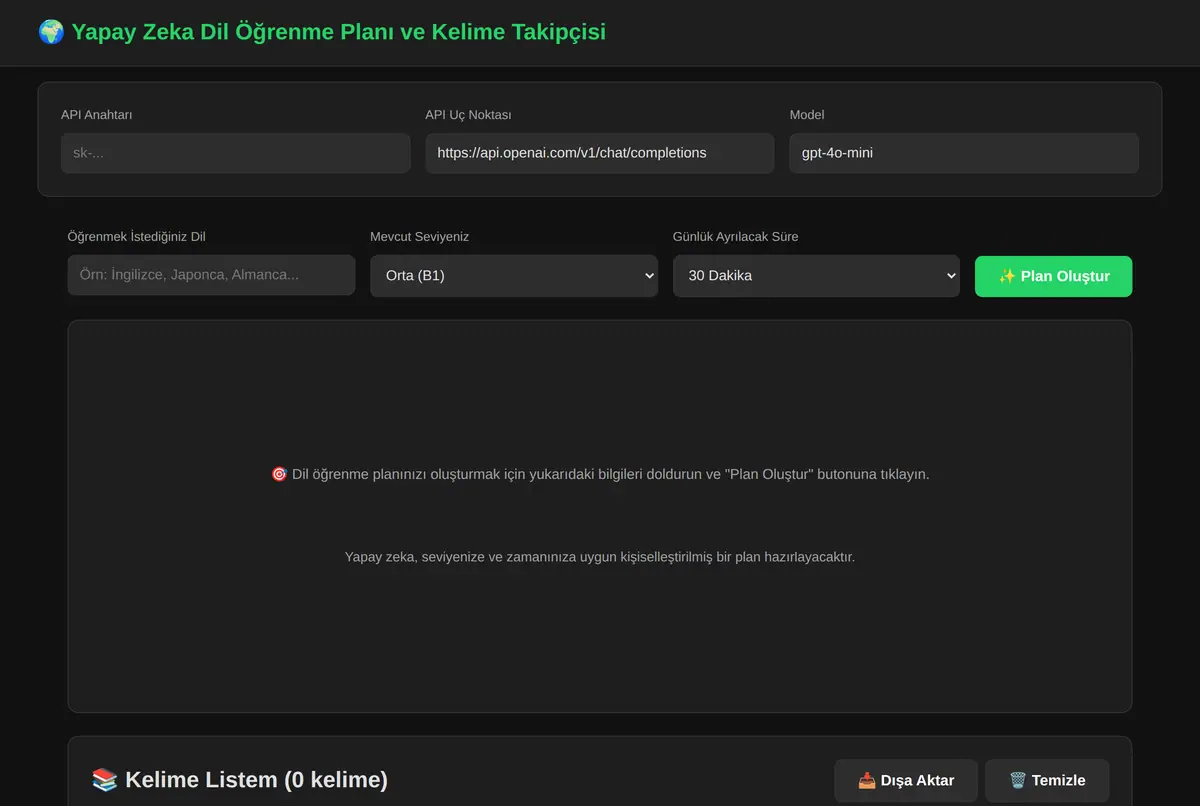Viewport: 1200px width, 806px height.
Task: Click the target icon in placeholder message
Action: [279, 474]
